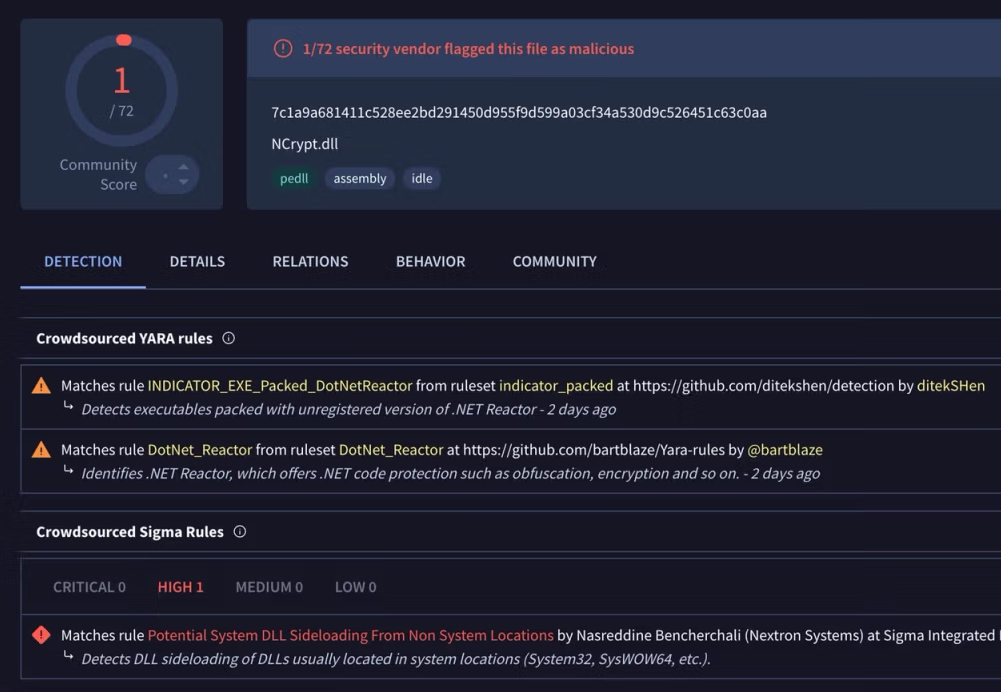Open the indicator_packed ruleset link
The width and height of the screenshot is (1001, 692).
coord(556,386)
